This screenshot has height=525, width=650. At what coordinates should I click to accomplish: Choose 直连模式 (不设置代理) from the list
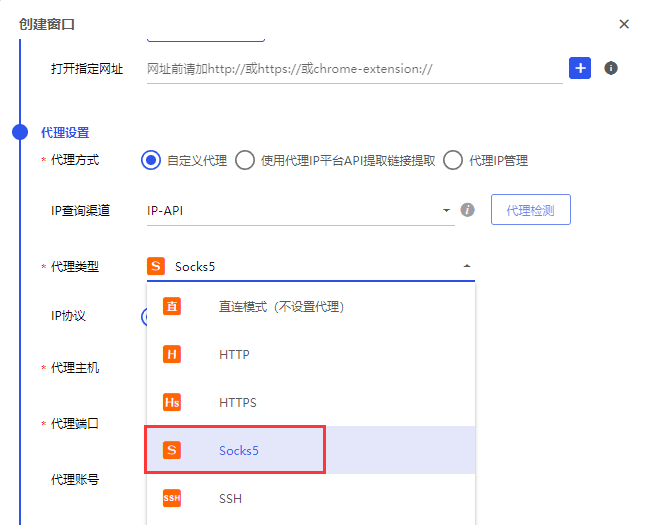click(310, 306)
